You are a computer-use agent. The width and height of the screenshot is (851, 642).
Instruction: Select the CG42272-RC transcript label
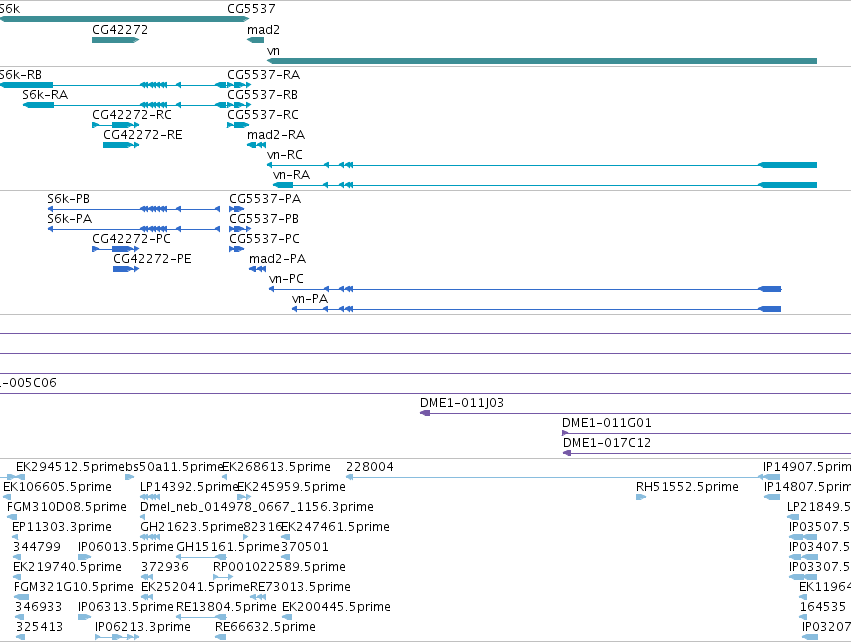(x=132, y=115)
